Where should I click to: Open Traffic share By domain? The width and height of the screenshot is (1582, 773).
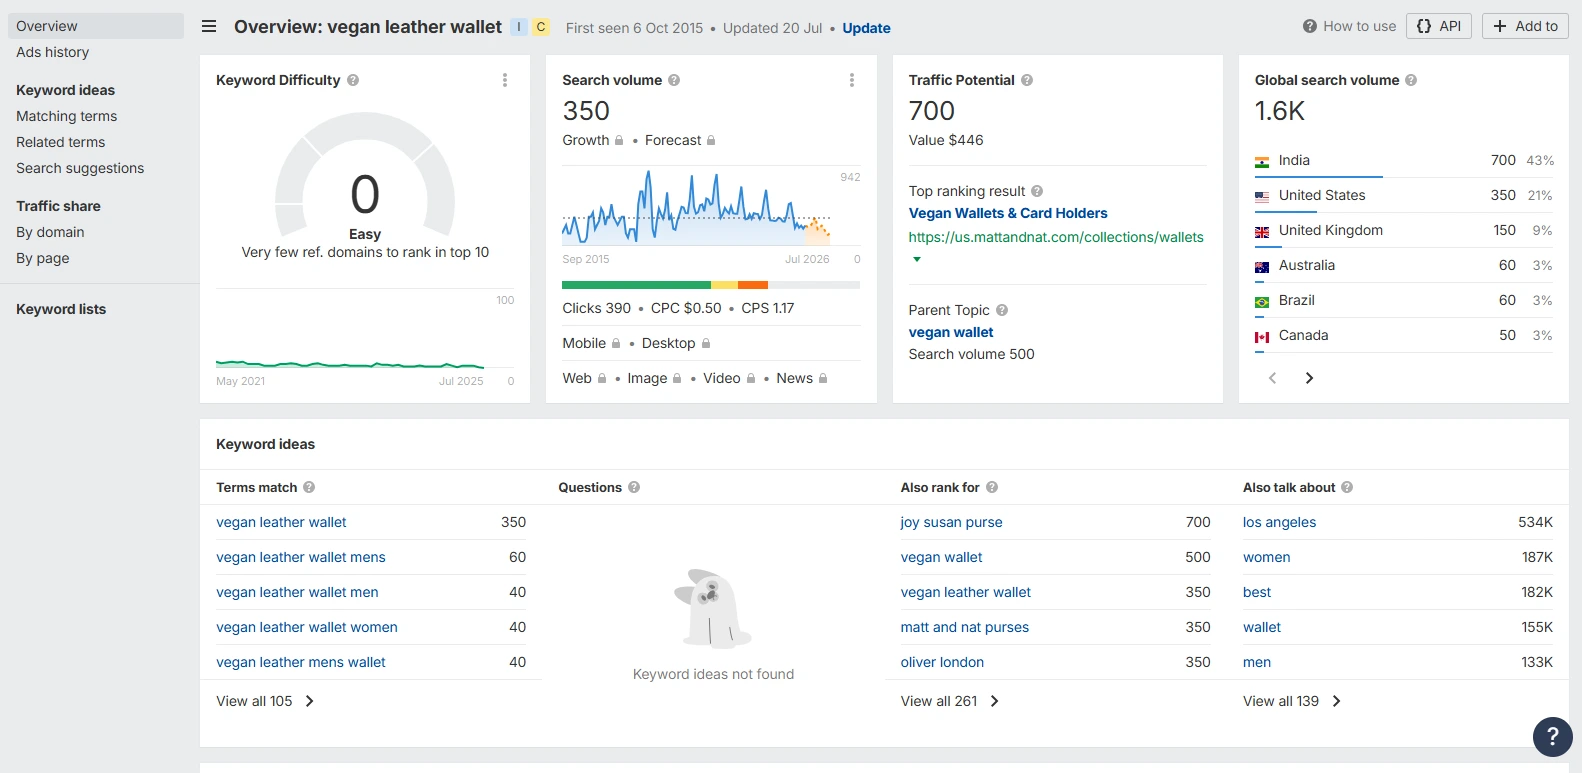[50, 232]
